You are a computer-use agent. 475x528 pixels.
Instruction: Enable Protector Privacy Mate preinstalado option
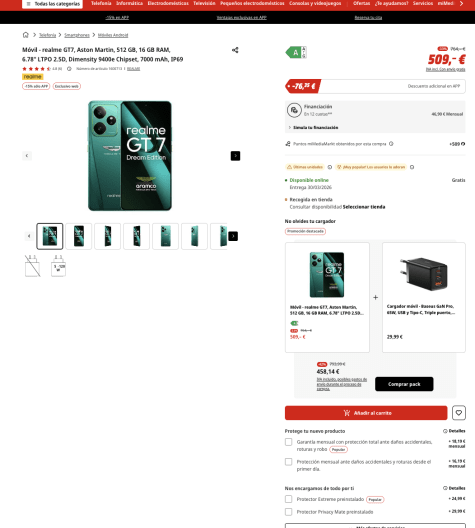click(x=289, y=512)
